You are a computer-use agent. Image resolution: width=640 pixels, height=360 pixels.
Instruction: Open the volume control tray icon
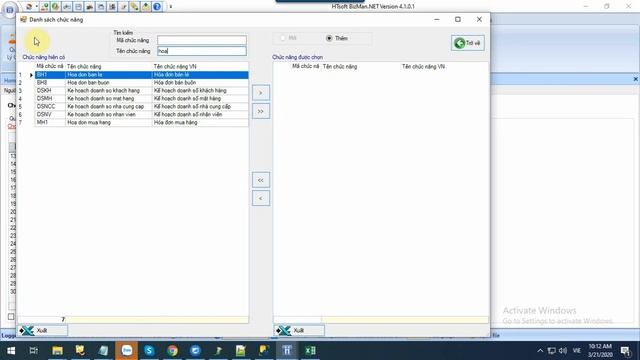(x=563, y=351)
